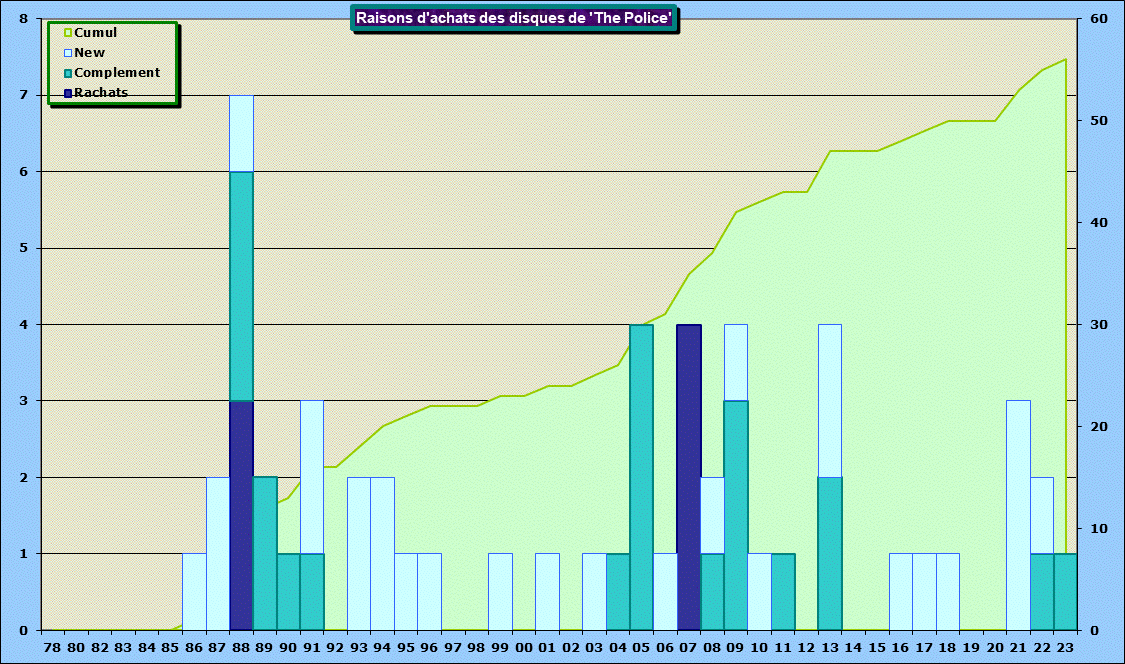1125x664 pixels.
Task: Click the Cumul legend color marker
Action: [x=68, y=33]
